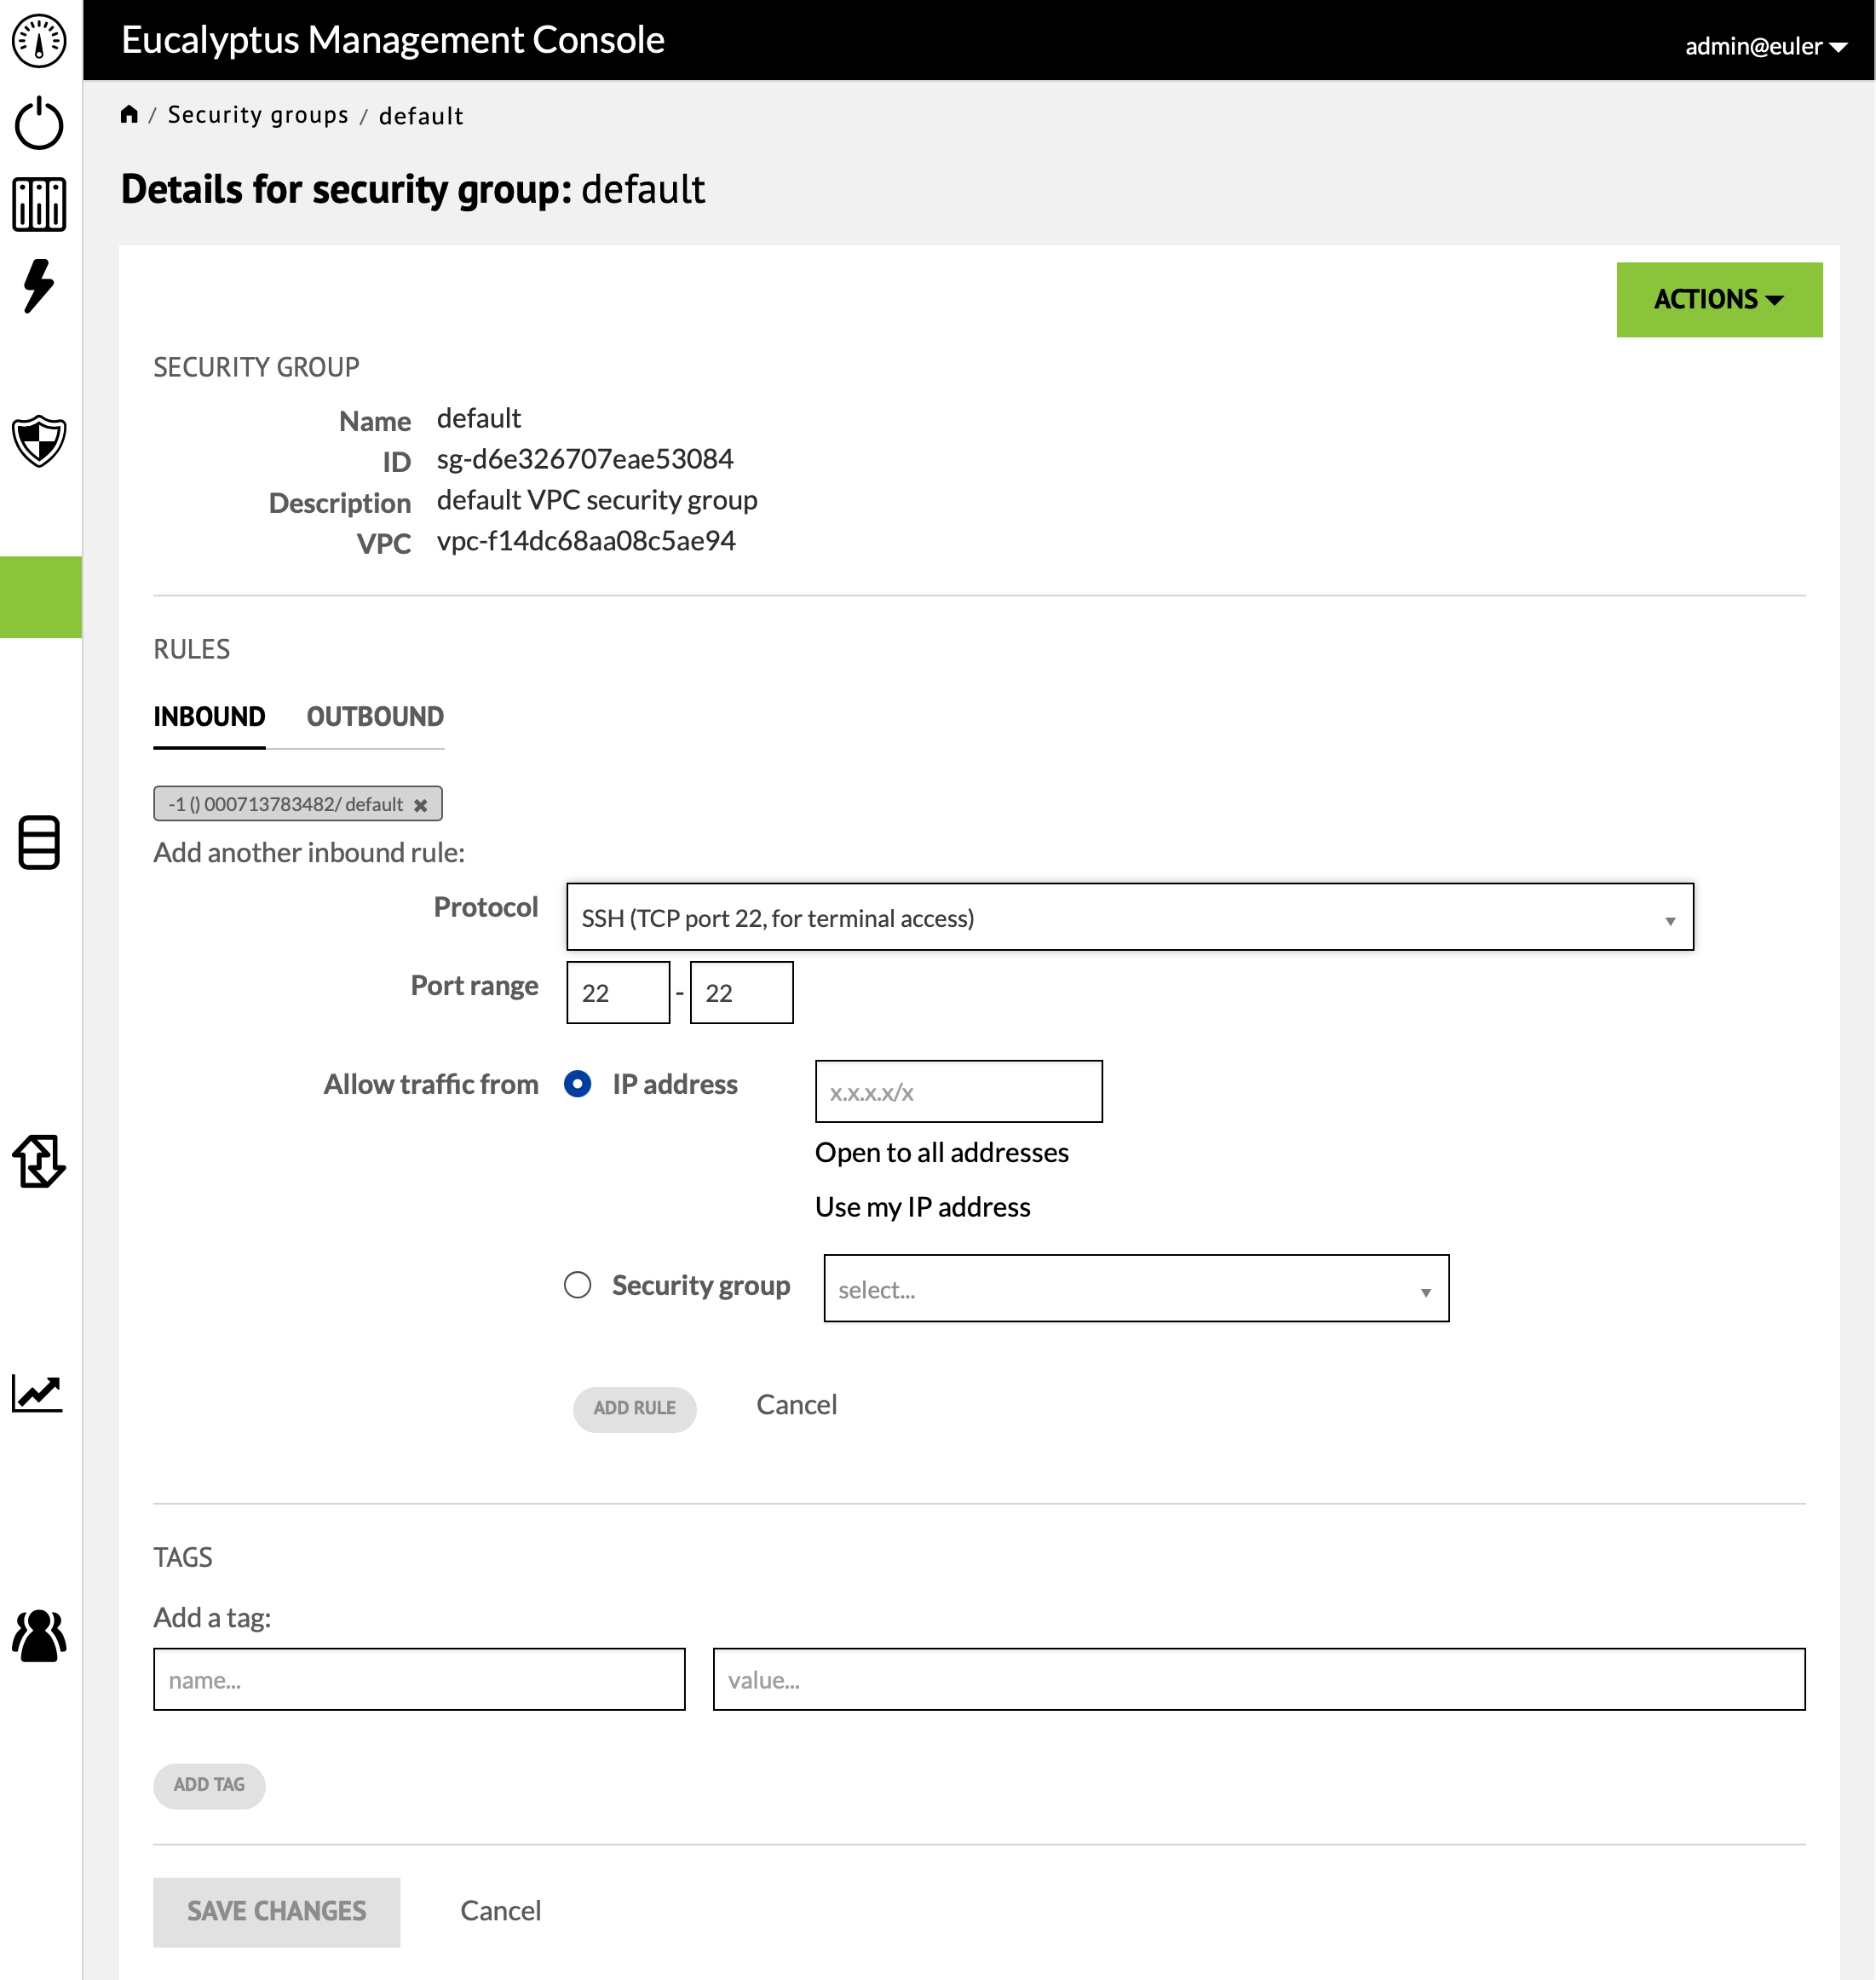Click the up-down arrows sidebar icon
This screenshot has height=1980, width=1876.
click(x=39, y=1160)
